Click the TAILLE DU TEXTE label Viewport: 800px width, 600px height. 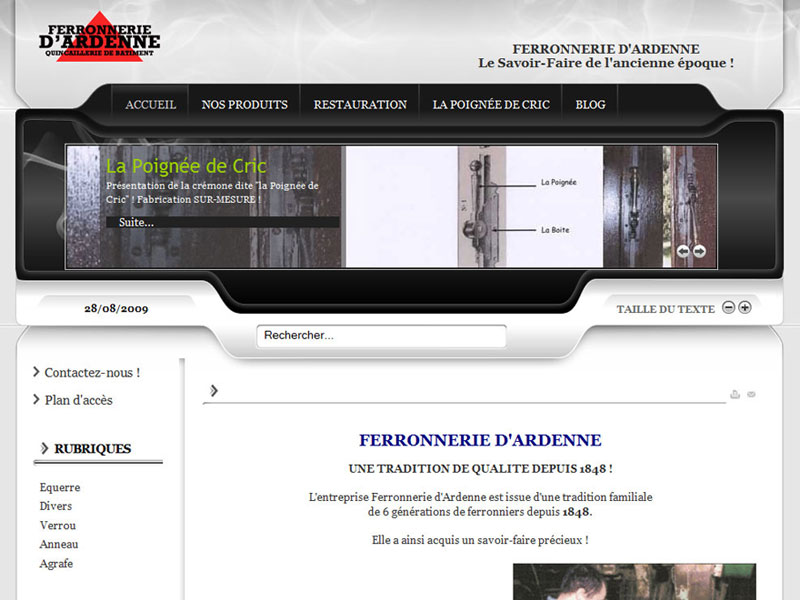(665, 309)
